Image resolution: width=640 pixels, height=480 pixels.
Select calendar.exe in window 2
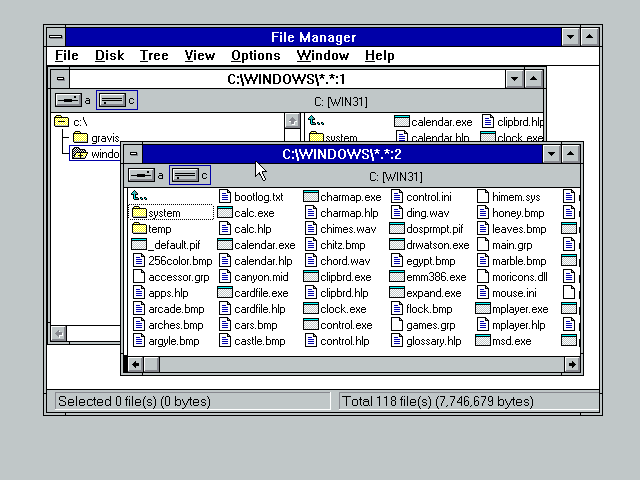(x=257, y=245)
